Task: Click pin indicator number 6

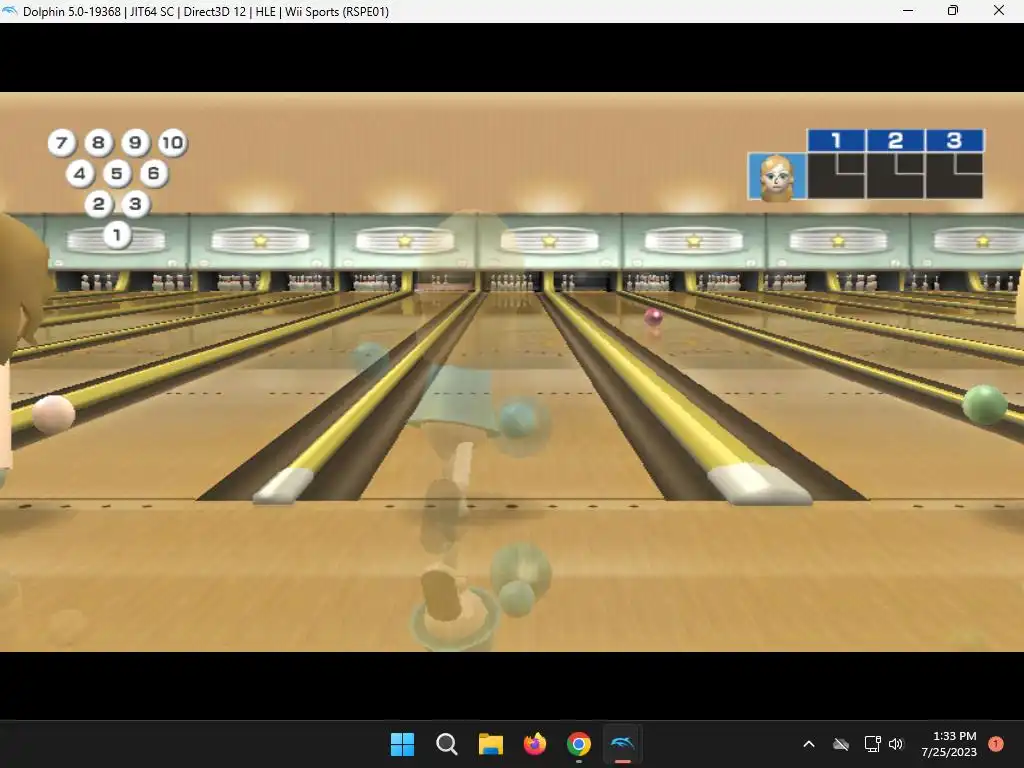Action: [153, 173]
